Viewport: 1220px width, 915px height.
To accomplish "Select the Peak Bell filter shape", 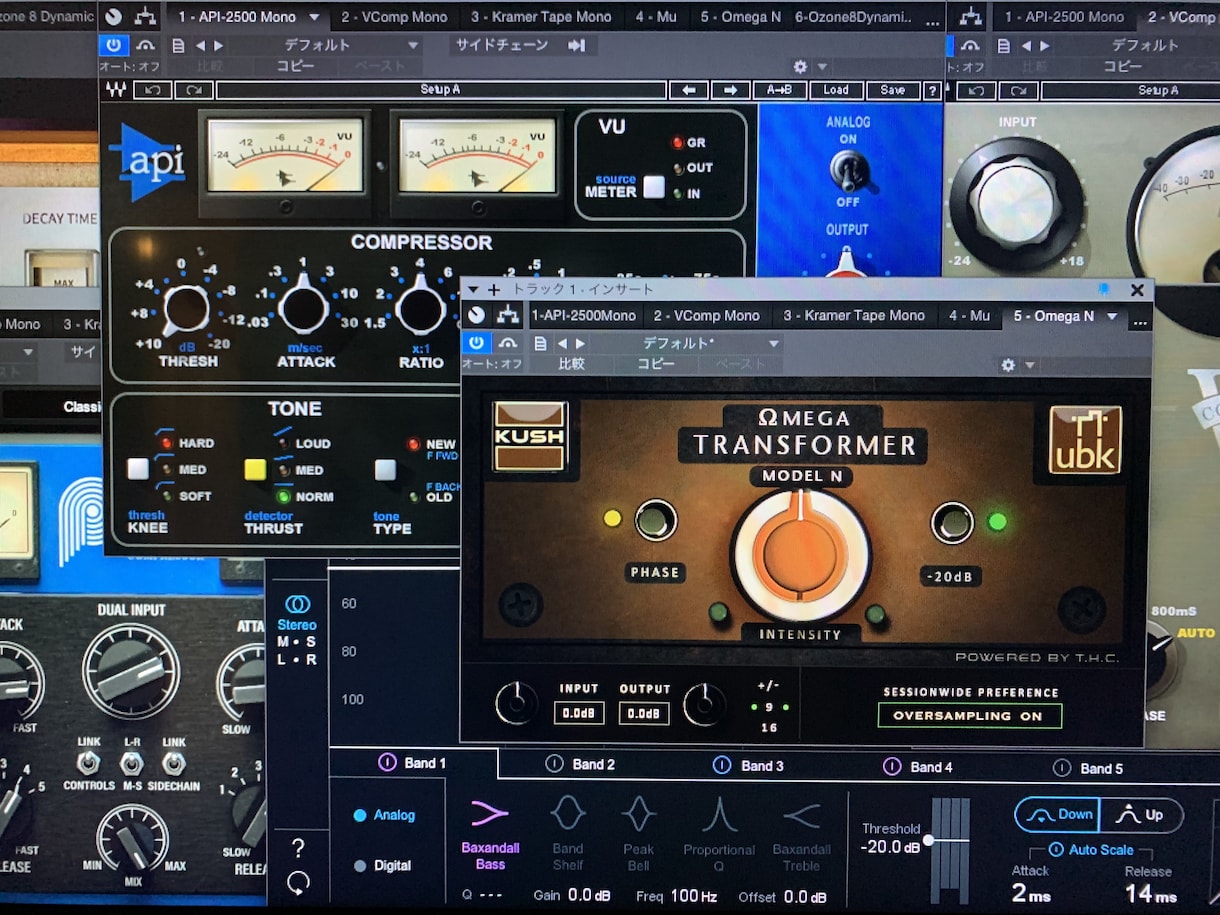I will click(639, 832).
